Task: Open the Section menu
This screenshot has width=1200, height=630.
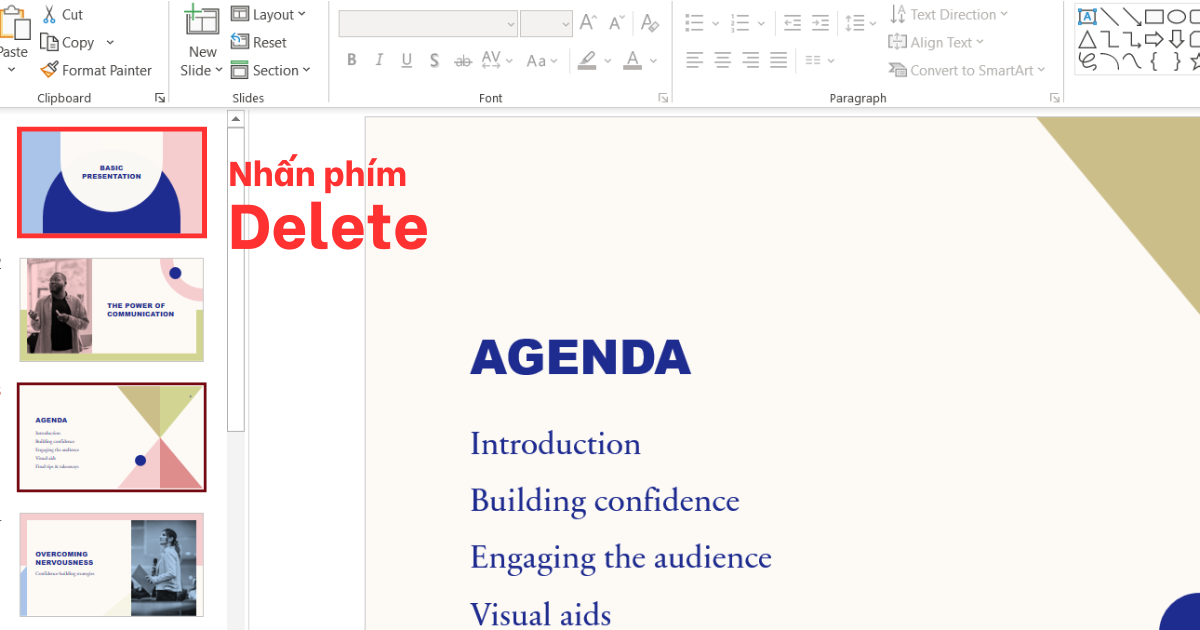Action: (271, 70)
